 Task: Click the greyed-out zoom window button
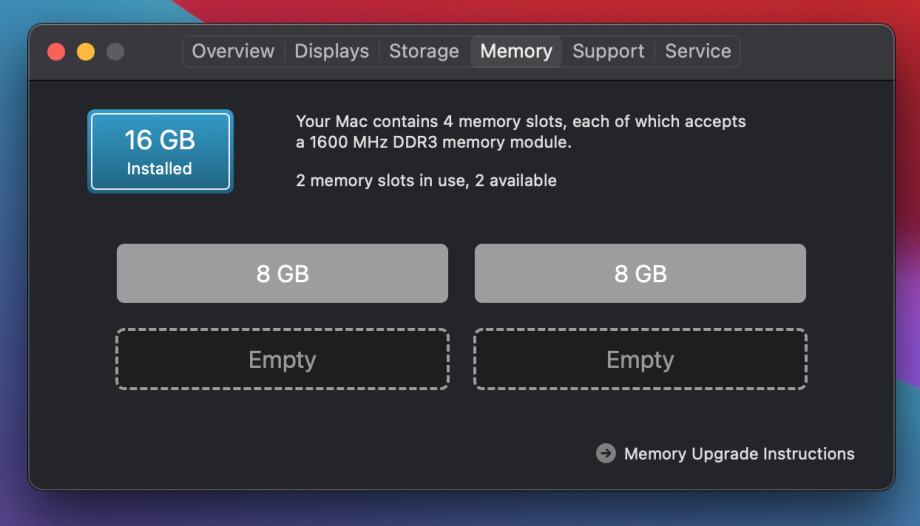pyautogui.click(x=115, y=51)
